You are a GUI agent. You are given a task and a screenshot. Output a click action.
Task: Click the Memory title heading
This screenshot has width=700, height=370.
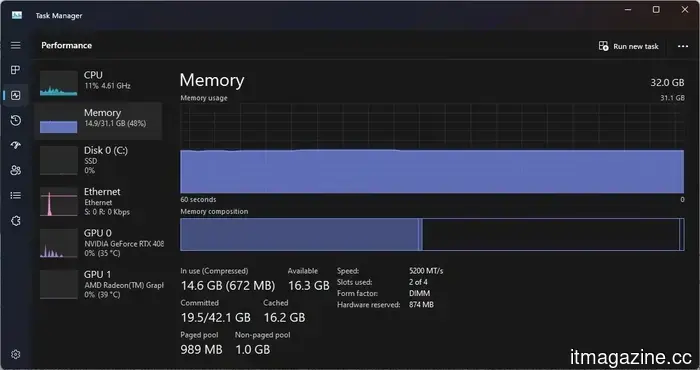[x=212, y=80]
